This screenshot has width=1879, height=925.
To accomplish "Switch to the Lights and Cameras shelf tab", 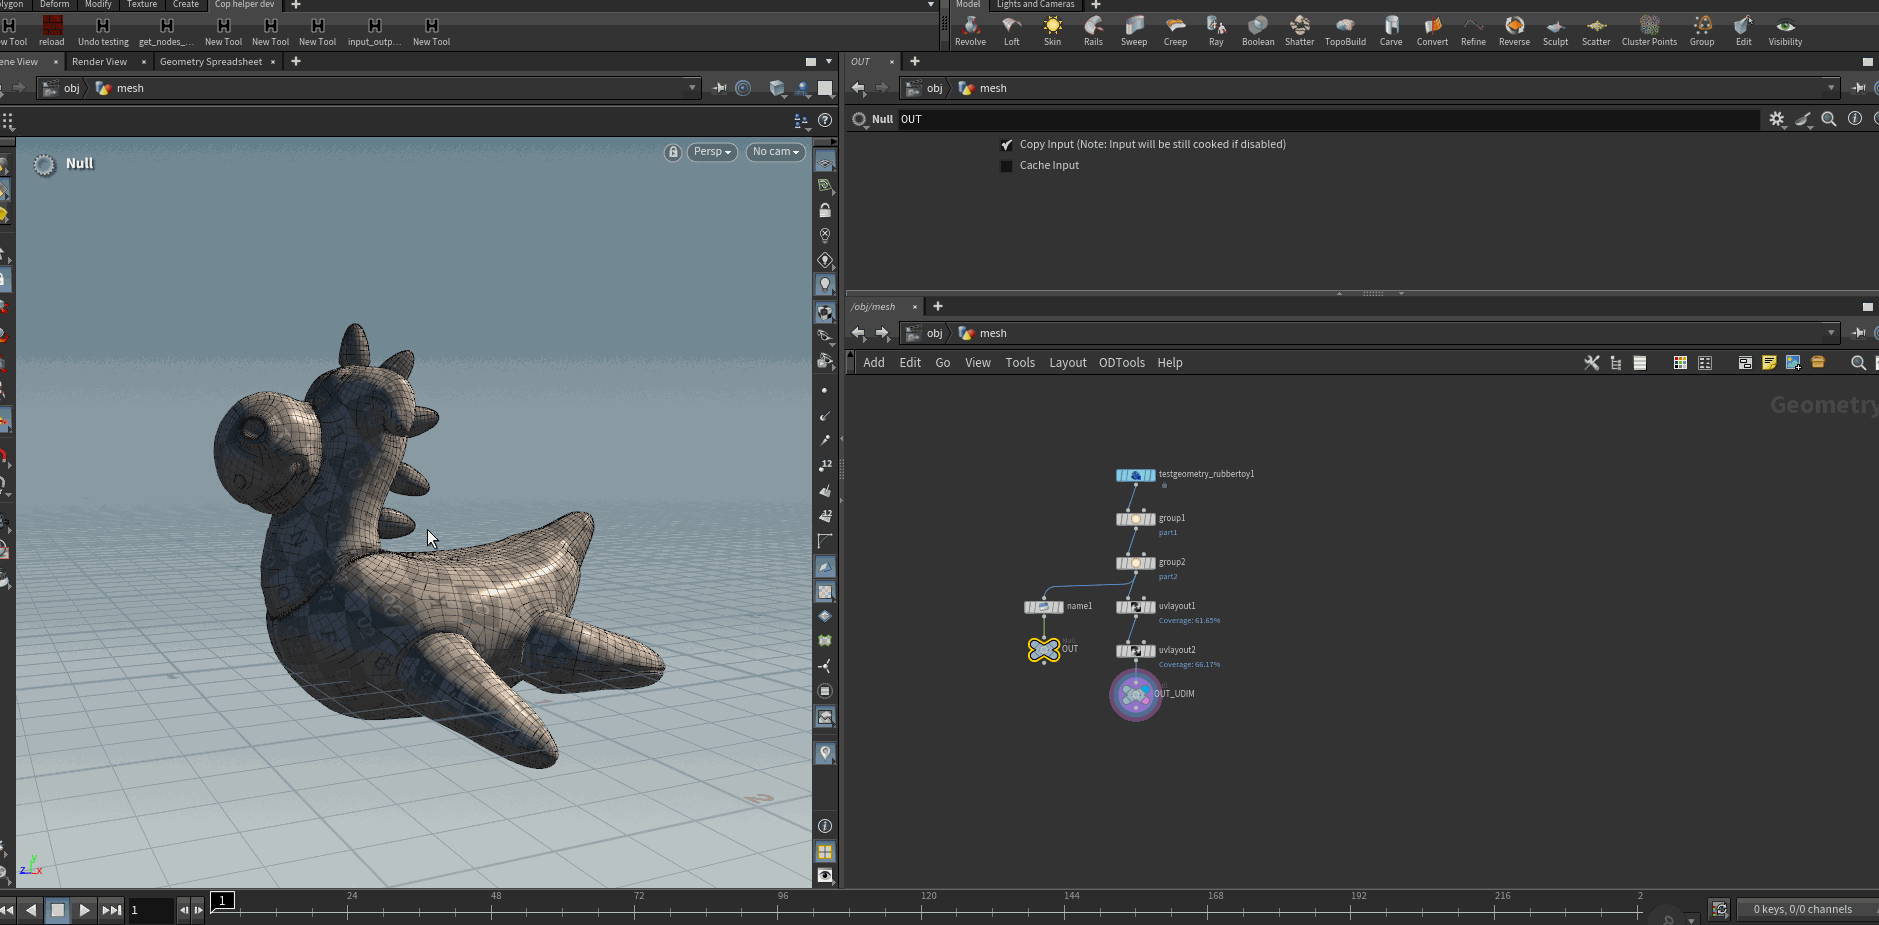I will click(1035, 4).
